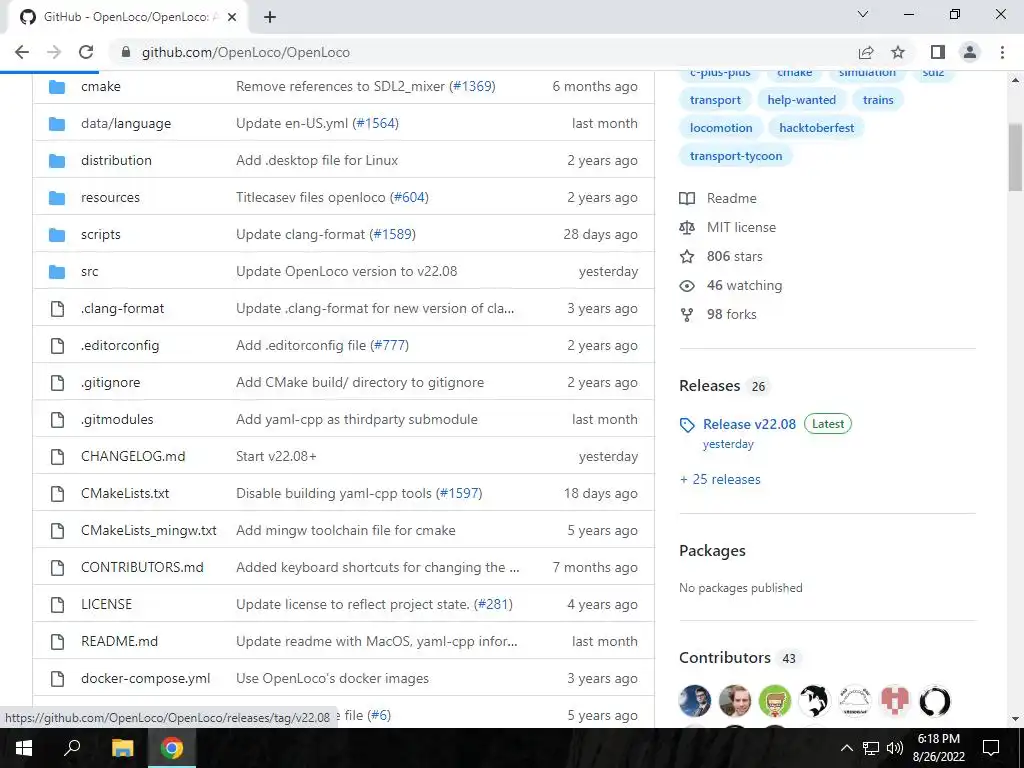Click the file icon beside .gitignore
1024x768 pixels.
click(x=57, y=382)
